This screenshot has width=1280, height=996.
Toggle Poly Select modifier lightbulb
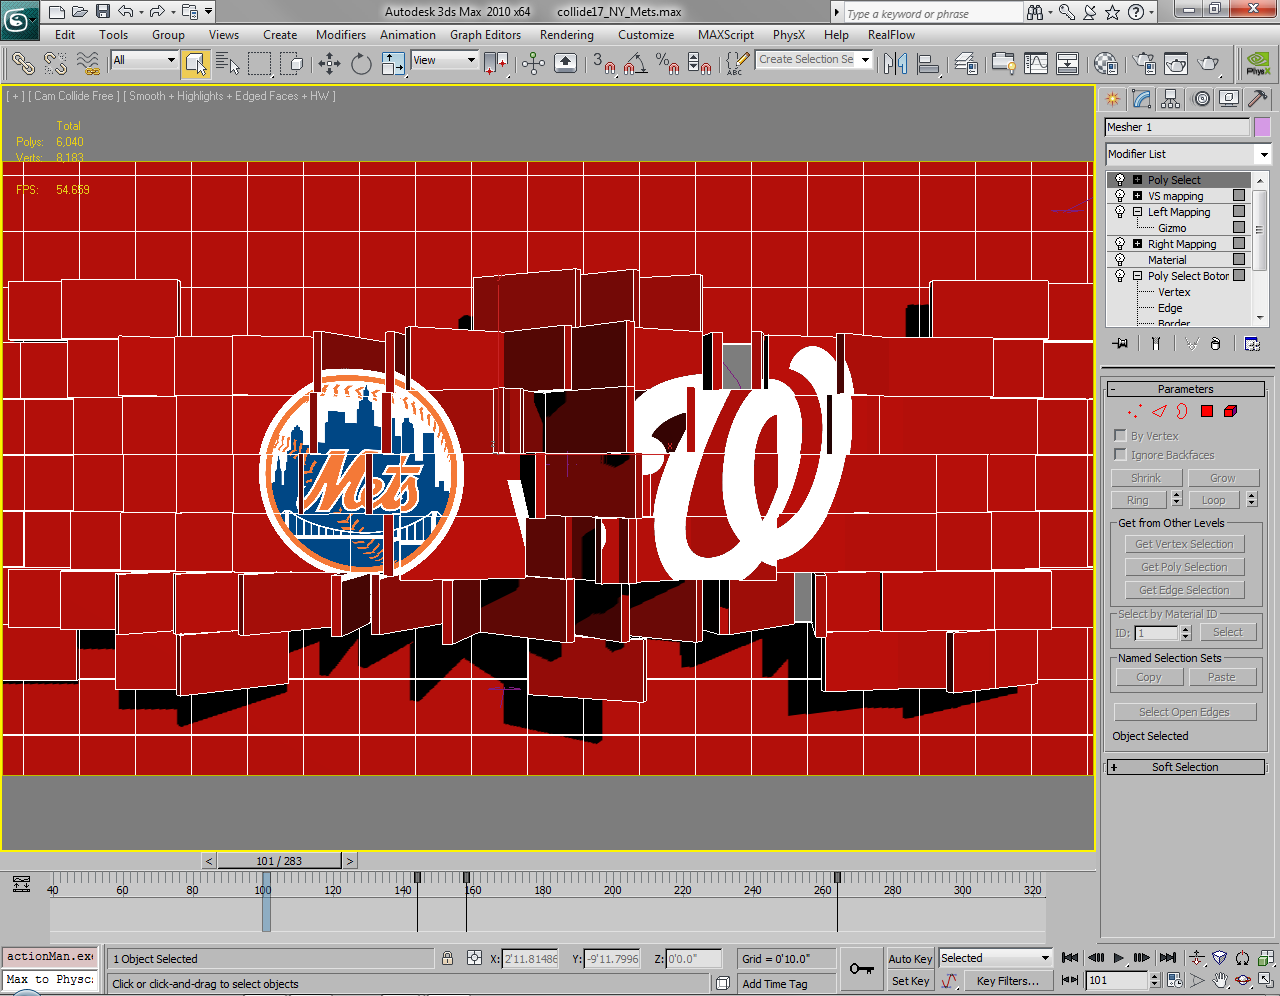(x=1120, y=180)
